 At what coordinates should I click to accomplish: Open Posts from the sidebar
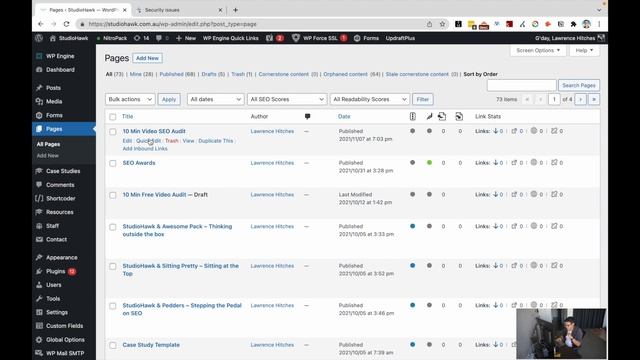53,88
